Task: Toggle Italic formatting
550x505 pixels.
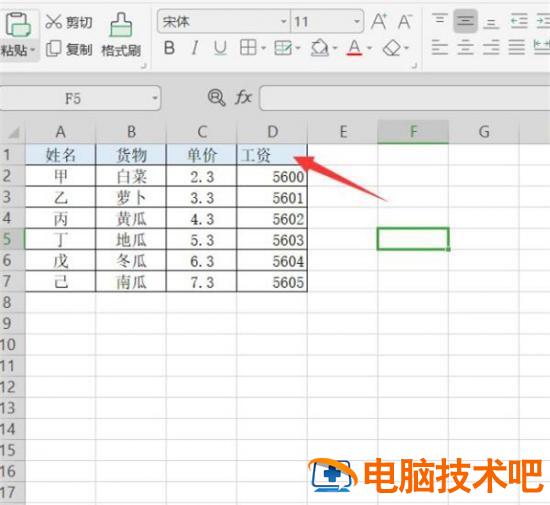Action: click(x=195, y=48)
